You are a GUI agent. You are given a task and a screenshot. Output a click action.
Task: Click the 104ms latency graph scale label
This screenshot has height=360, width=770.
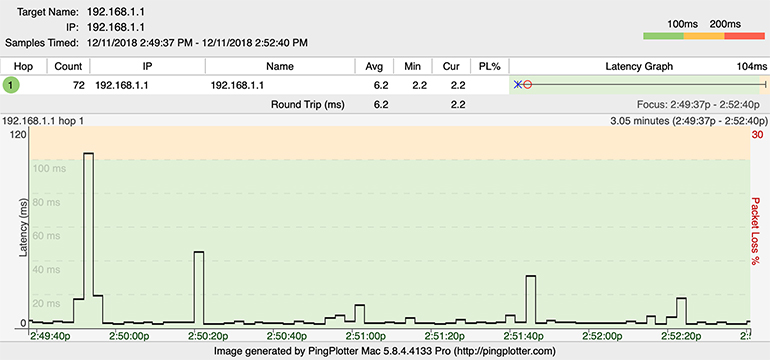(753, 66)
